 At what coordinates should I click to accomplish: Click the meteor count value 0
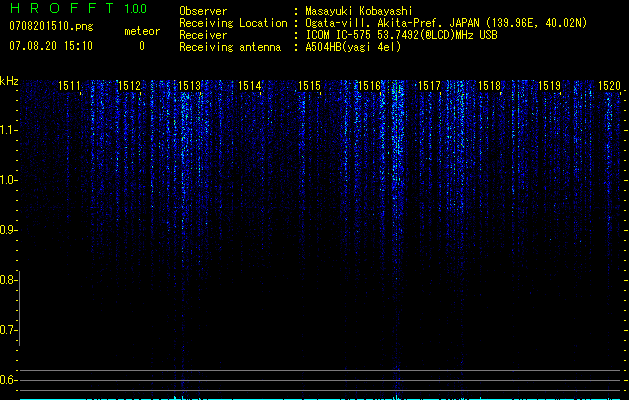(142, 46)
